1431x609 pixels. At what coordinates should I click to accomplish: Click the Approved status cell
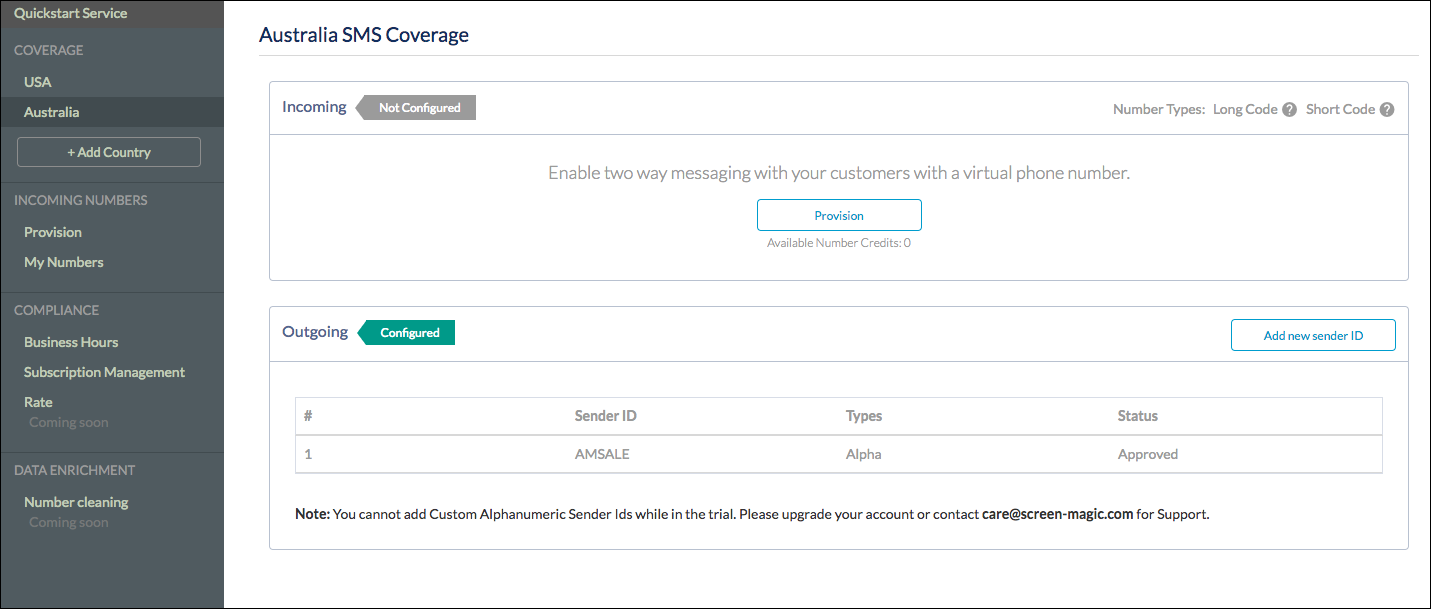(x=1148, y=454)
